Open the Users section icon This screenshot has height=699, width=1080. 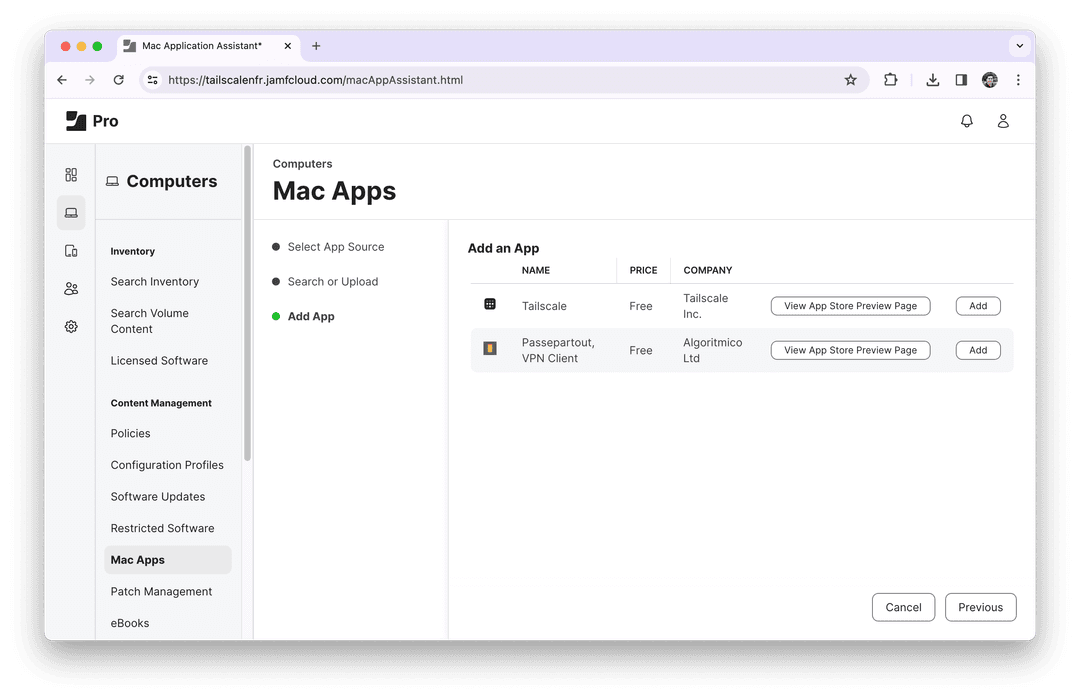[x=70, y=288]
